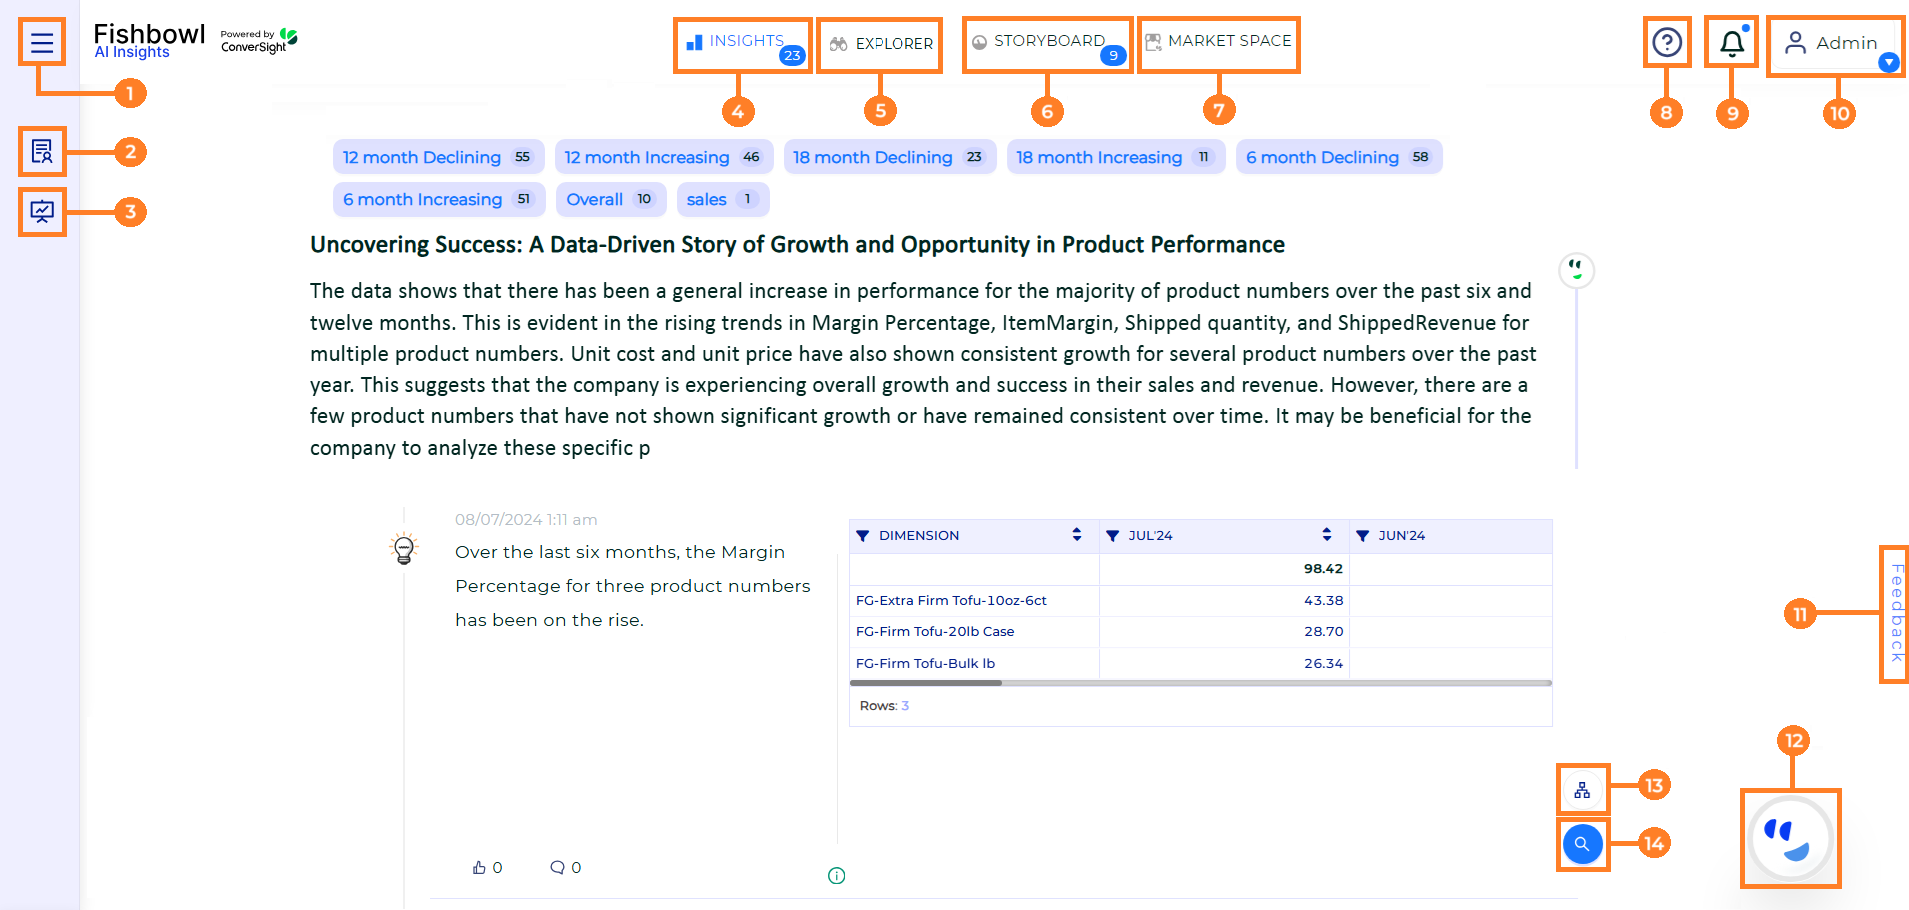Screen dimensions: 1909x910
Task: Click the hierarchy diagram icon
Action: tap(1582, 790)
